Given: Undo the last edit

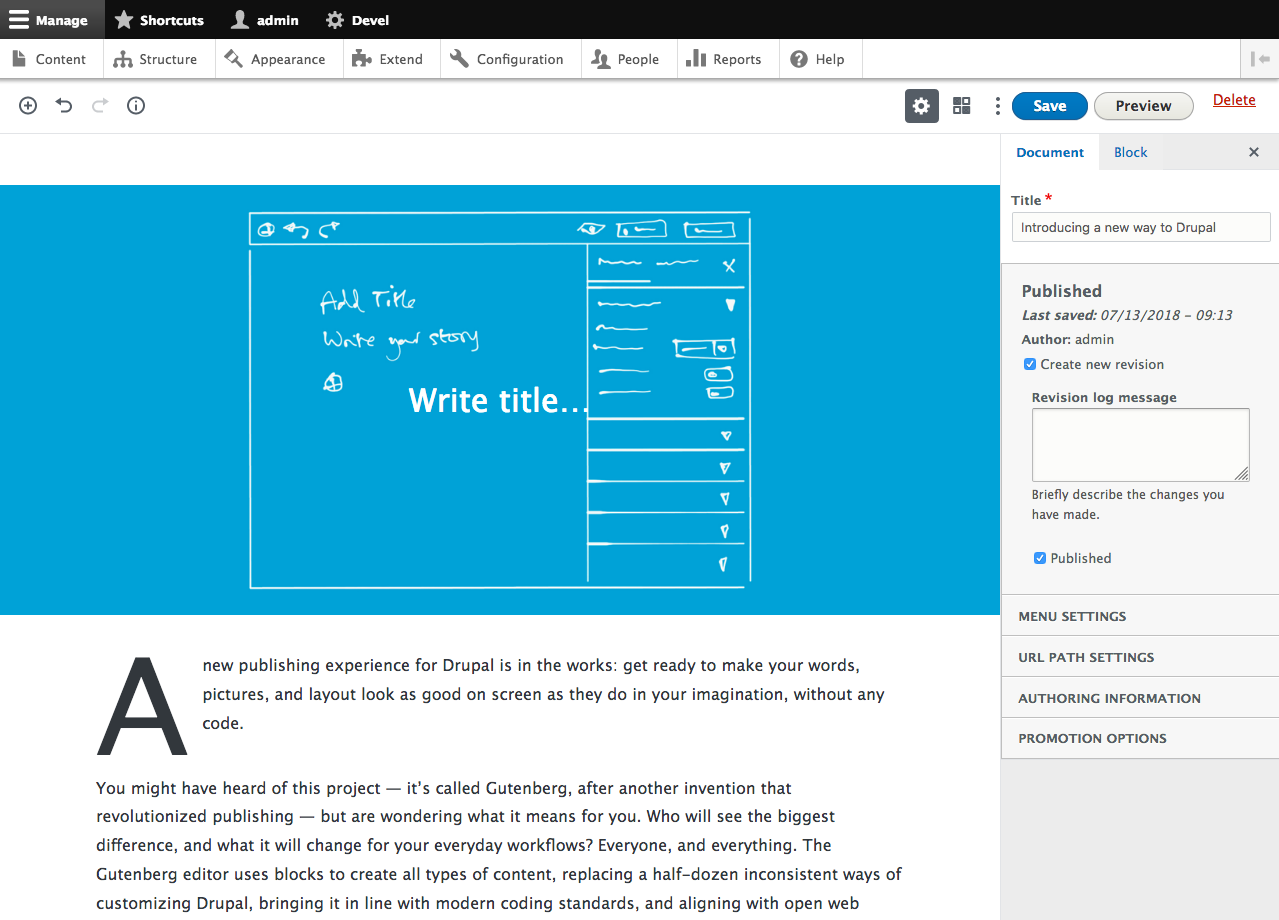Looking at the screenshot, I should pyautogui.click(x=64, y=106).
